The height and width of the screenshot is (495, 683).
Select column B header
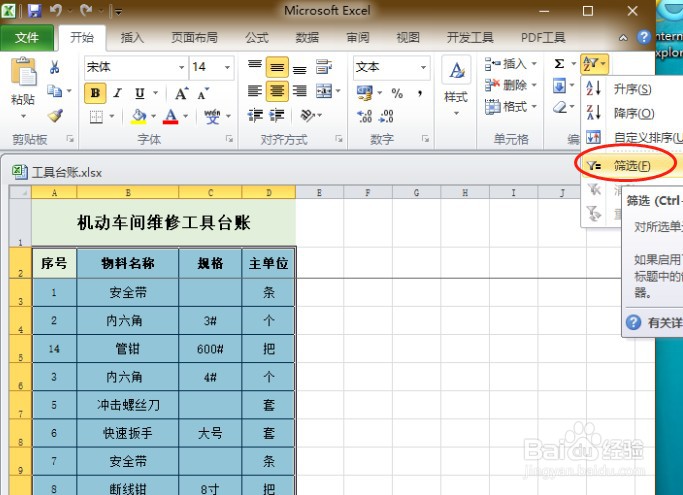(x=128, y=193)
